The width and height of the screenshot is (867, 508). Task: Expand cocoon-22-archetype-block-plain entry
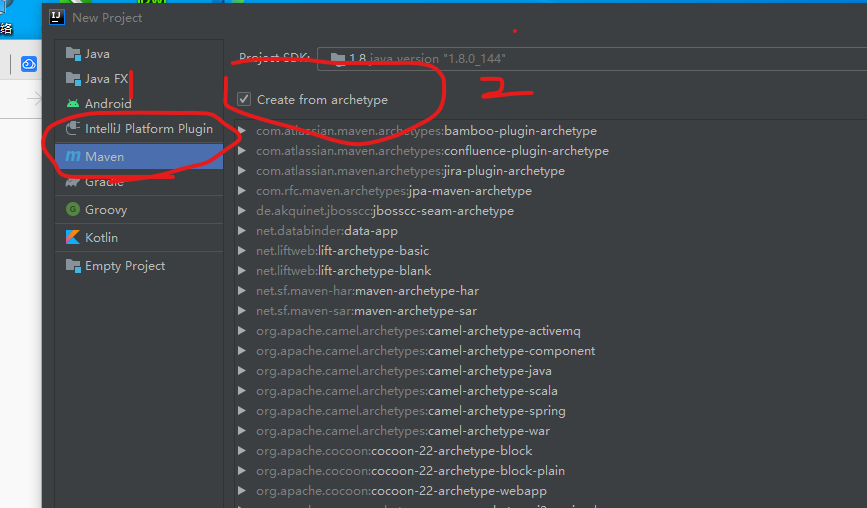pyautogui.click(x=242, y=470)
